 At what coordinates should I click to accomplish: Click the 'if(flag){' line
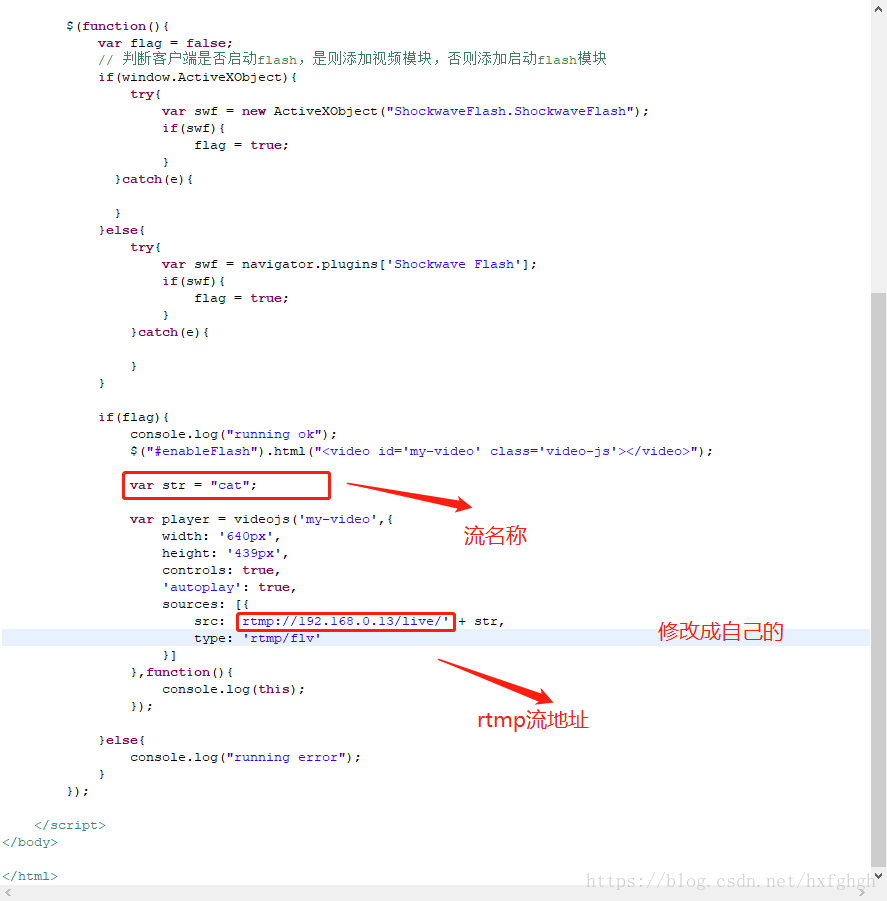pos(133,417)
